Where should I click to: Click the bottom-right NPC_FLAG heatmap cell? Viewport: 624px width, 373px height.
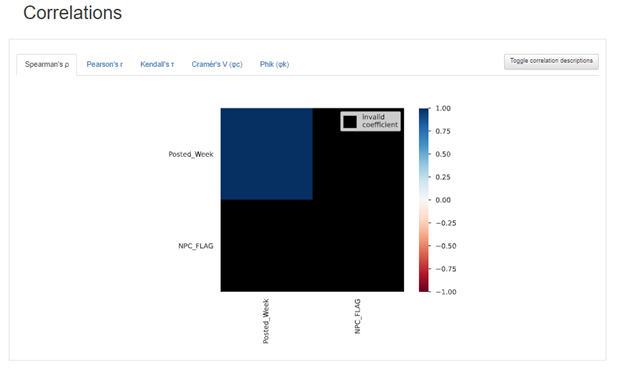tap(358, 246)
